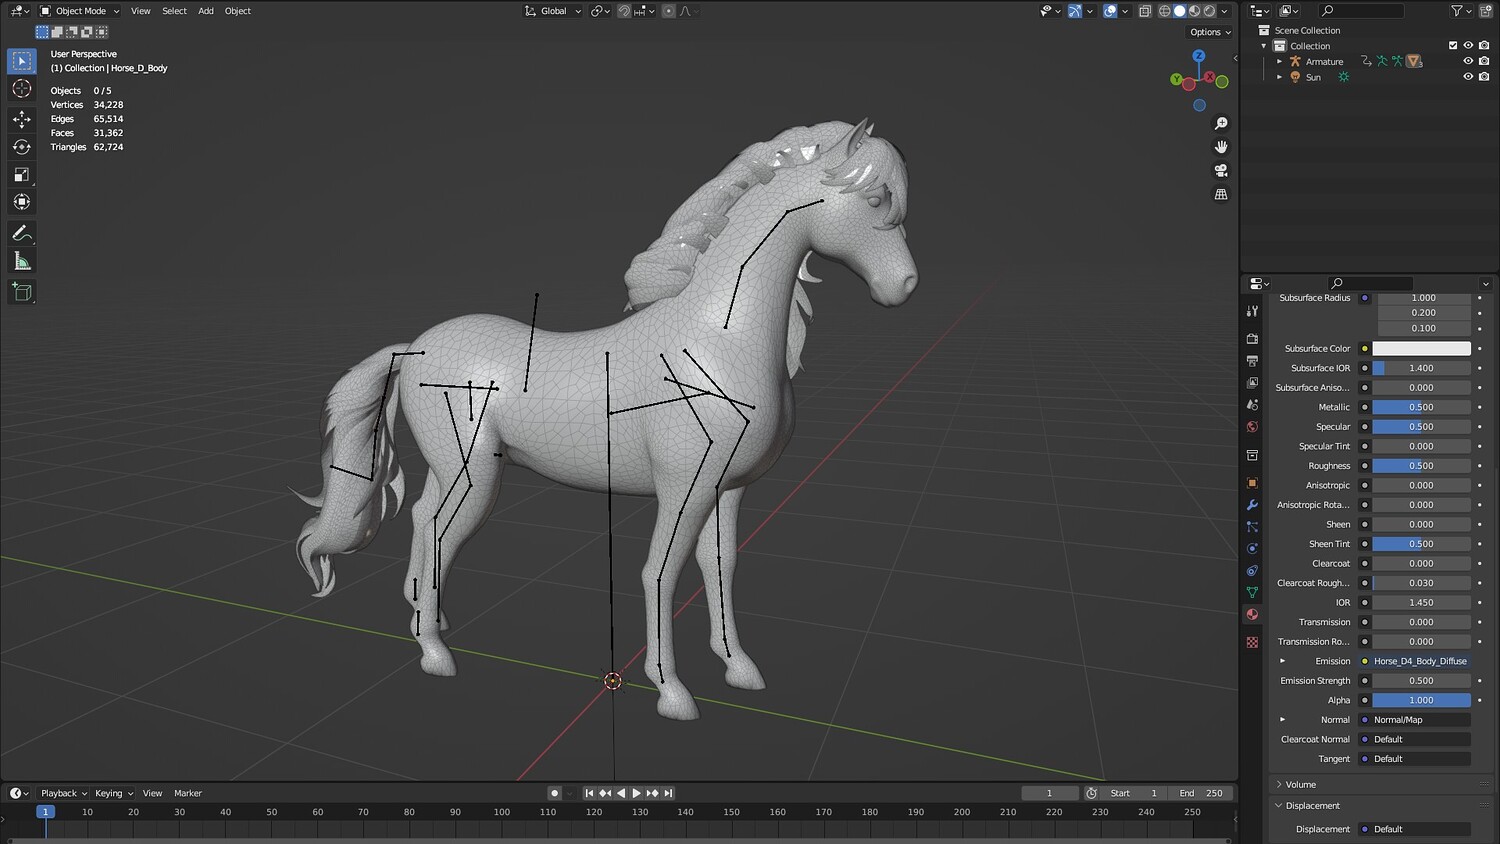The height and width of the screenshot is (844, 1500).
Task: Toggle camera view with the camera icon
Action: (1221, 170)
